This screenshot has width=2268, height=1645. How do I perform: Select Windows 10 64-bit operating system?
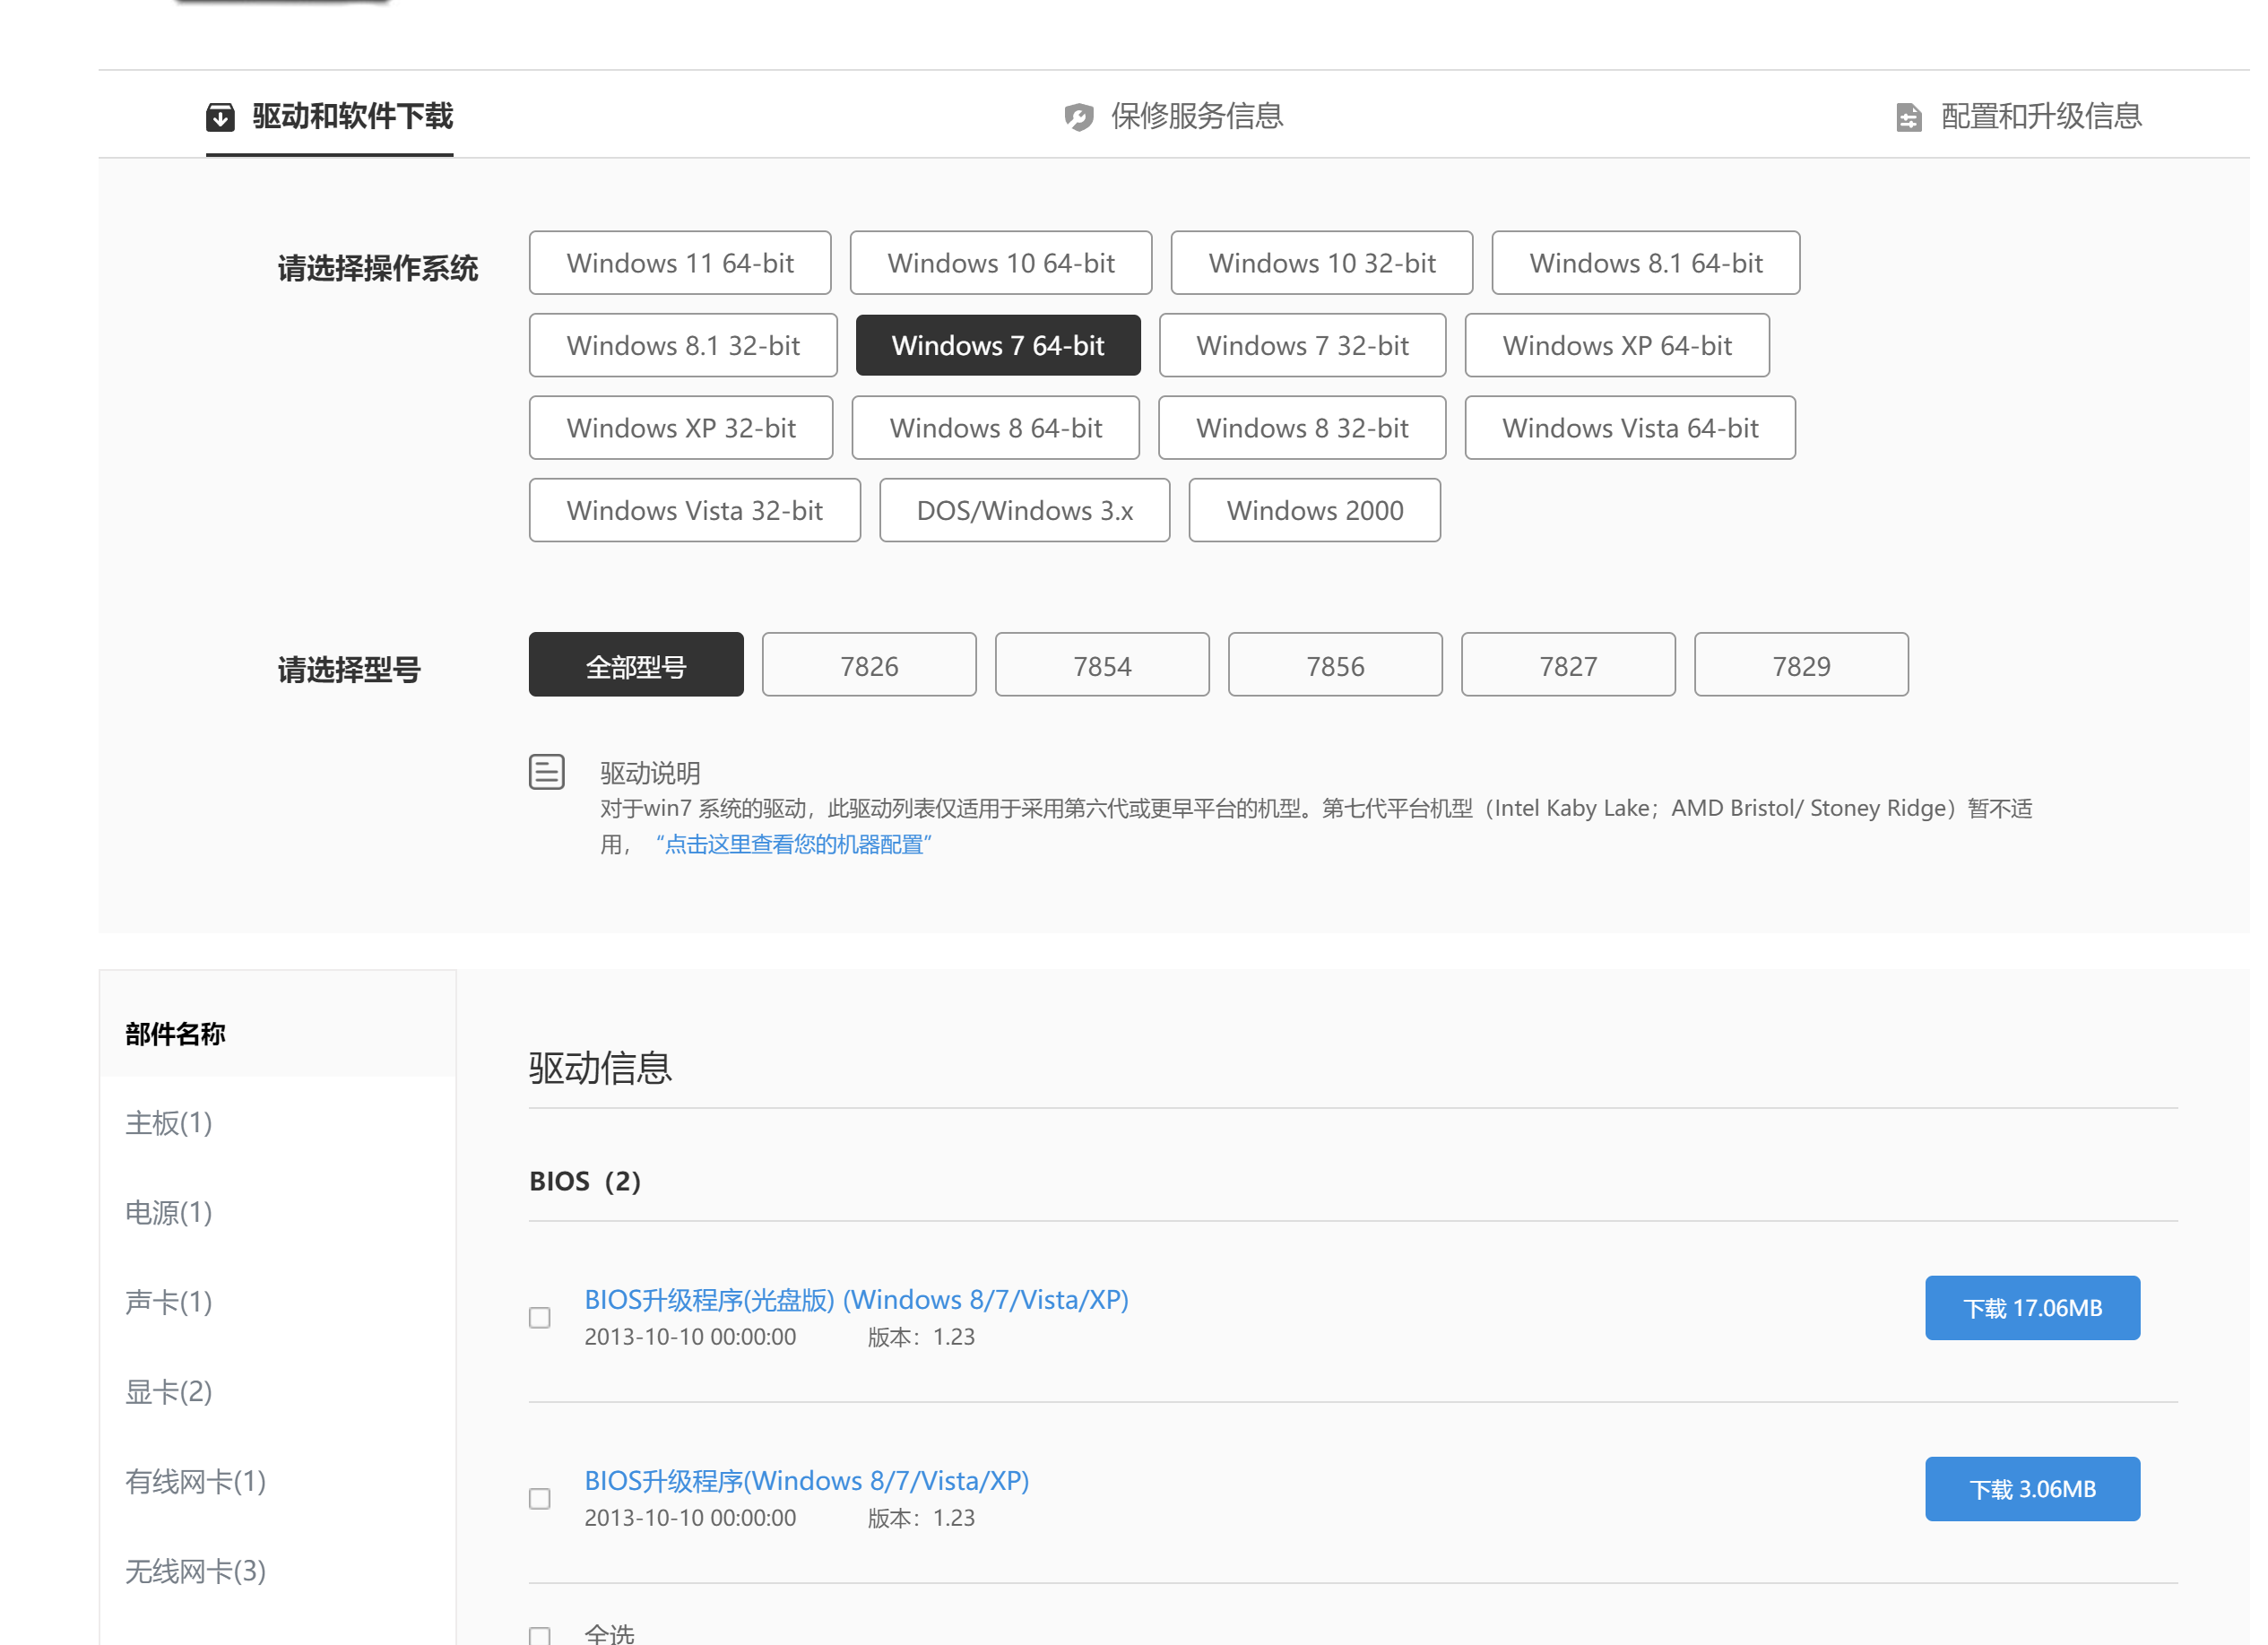[x=1000, y=263]
